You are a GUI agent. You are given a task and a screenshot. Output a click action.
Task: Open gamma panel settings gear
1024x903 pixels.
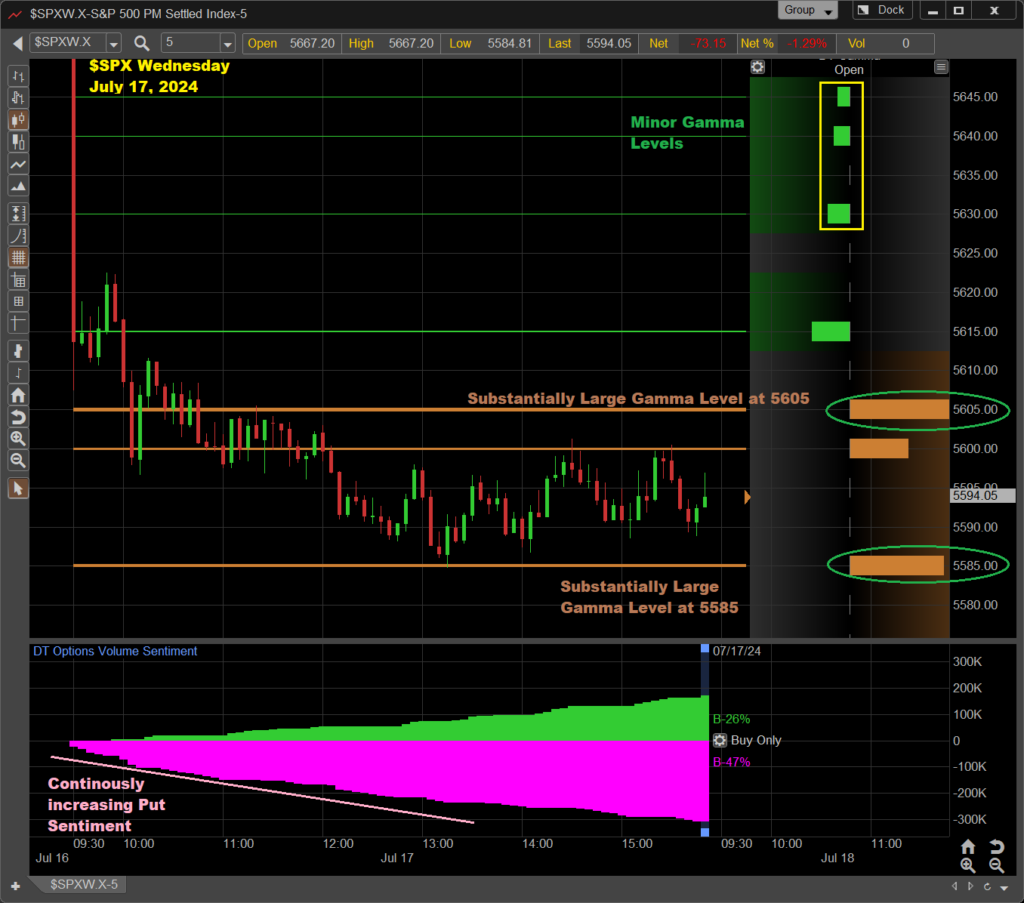click(x=758, y=67)
